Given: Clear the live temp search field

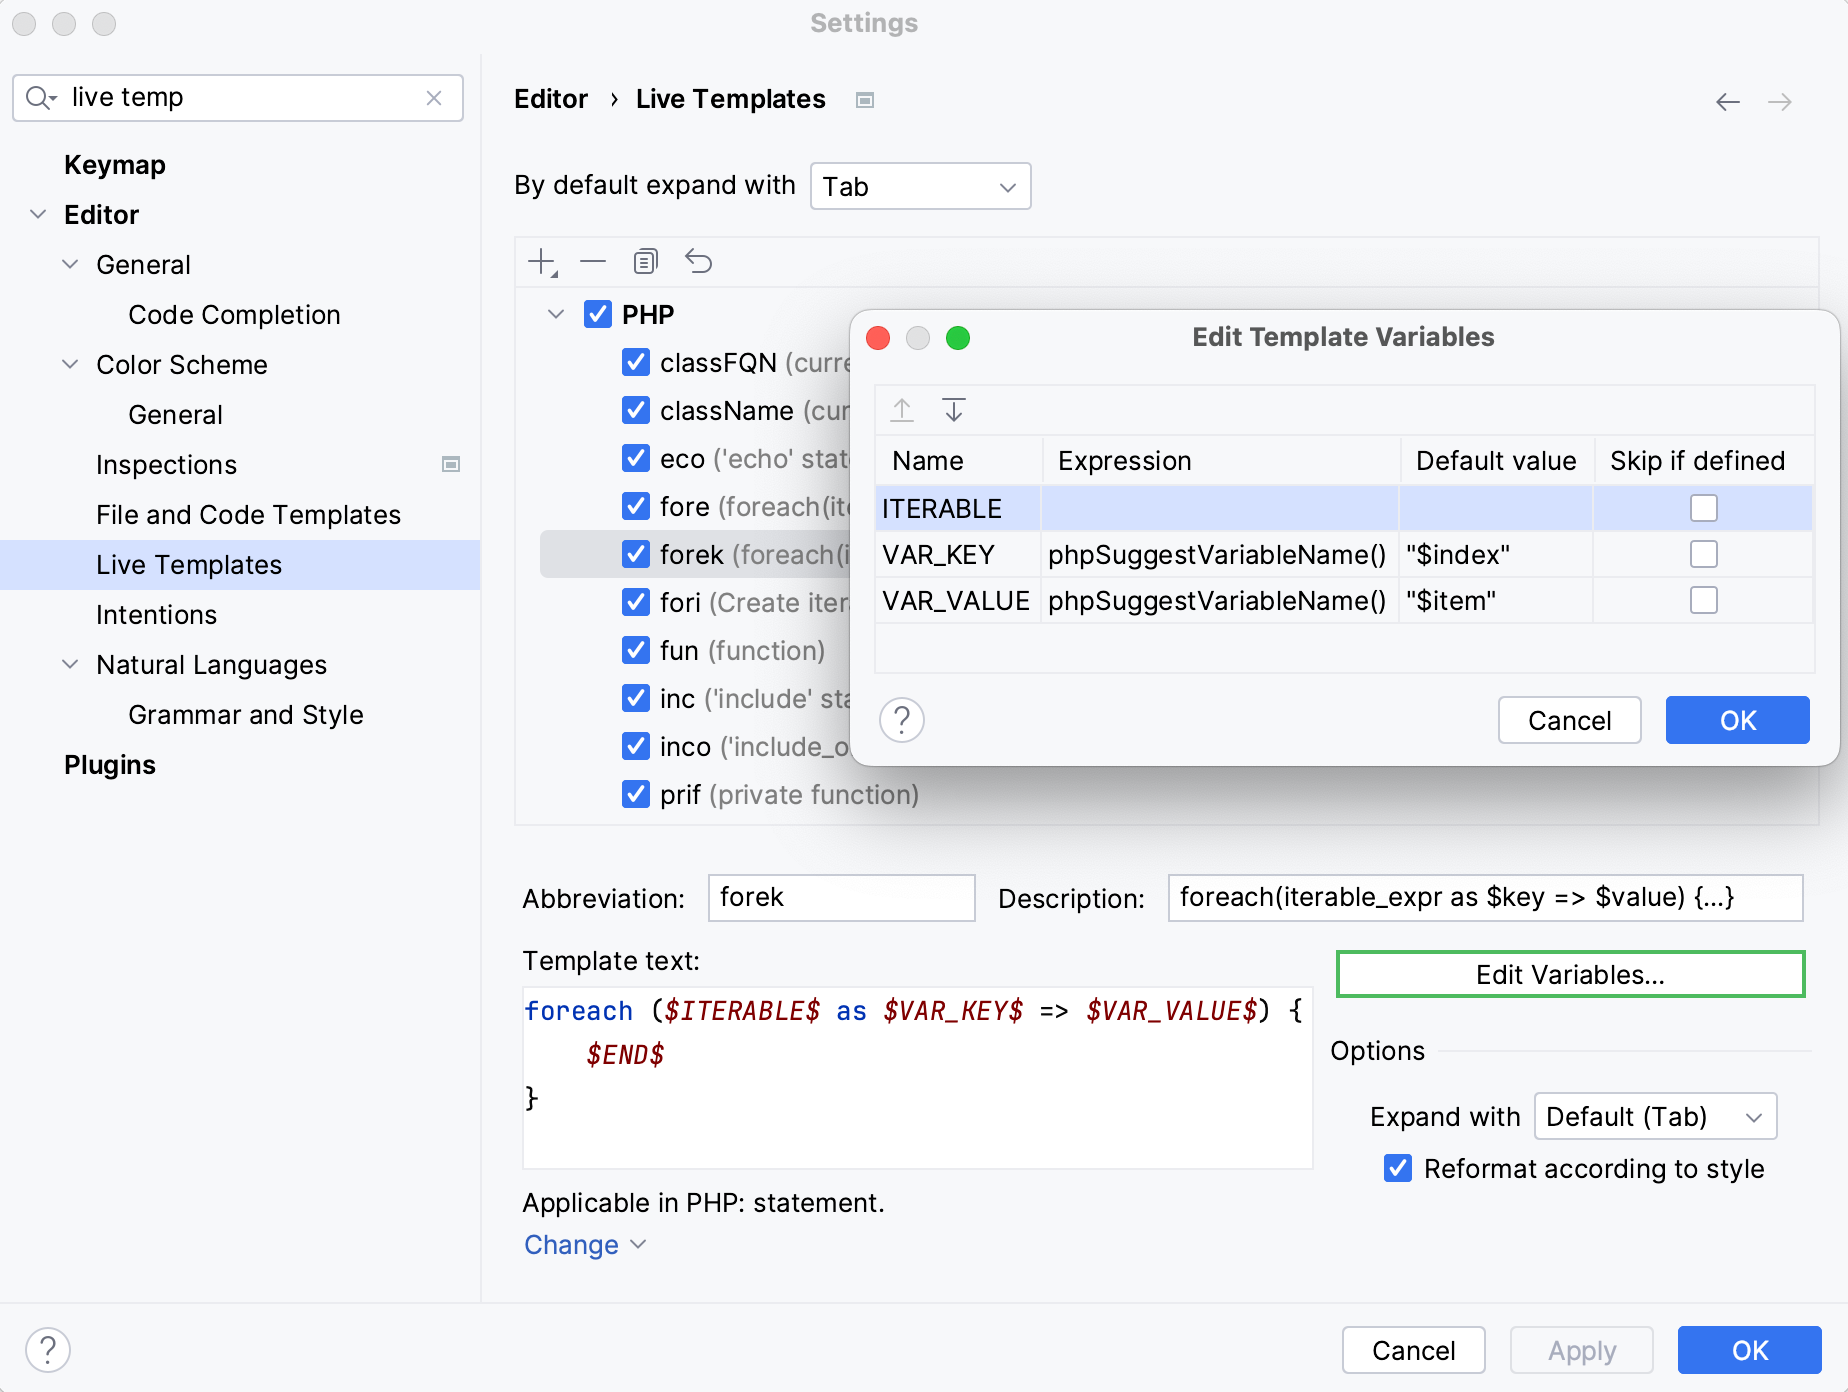Looking at the screenshot, I should (434, 97).
